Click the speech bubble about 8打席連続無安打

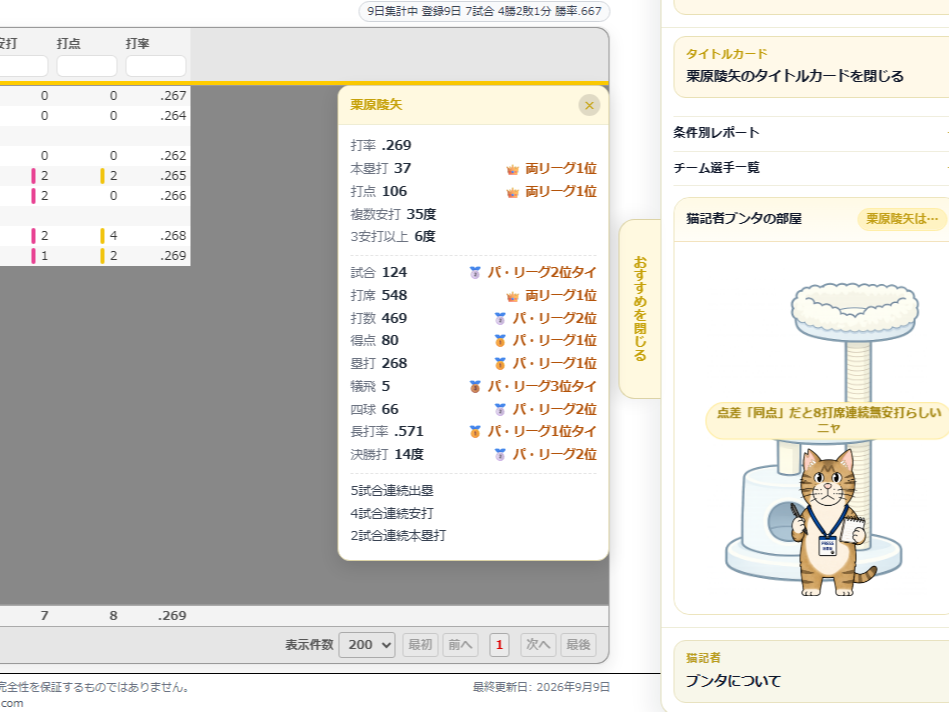coord(829,420)
